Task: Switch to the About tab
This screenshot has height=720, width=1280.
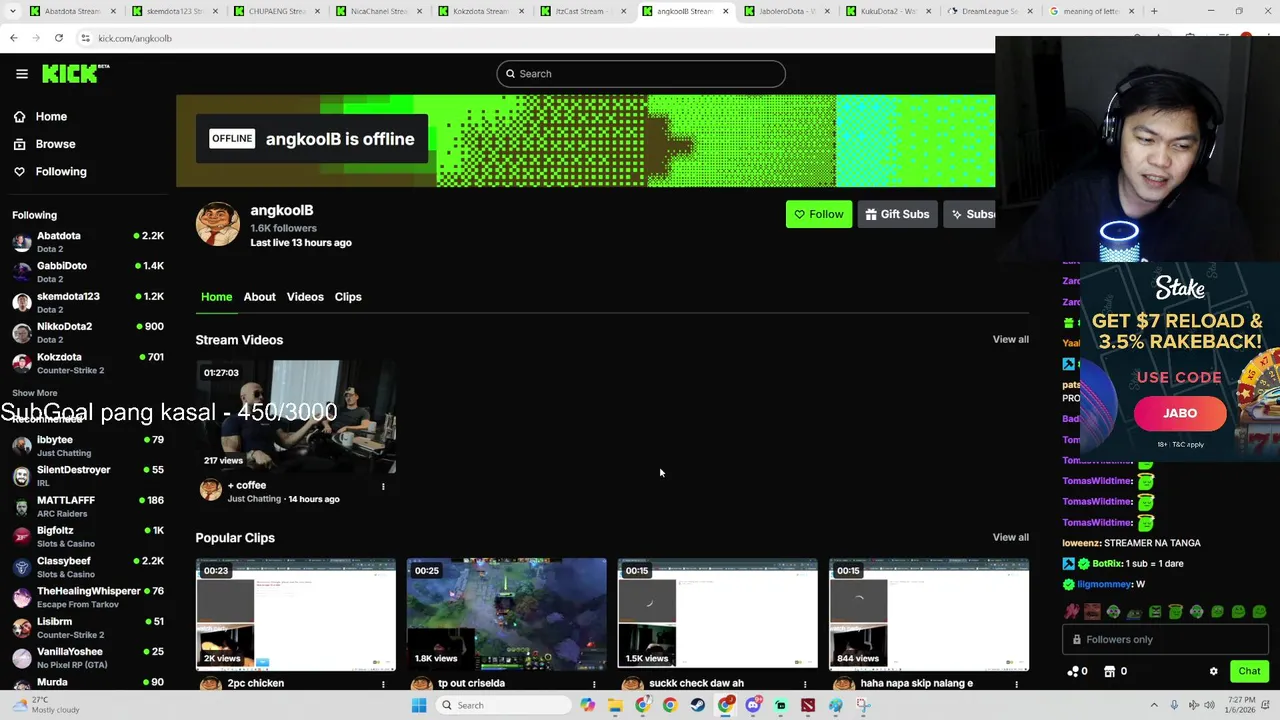Action: coord(259,297)
